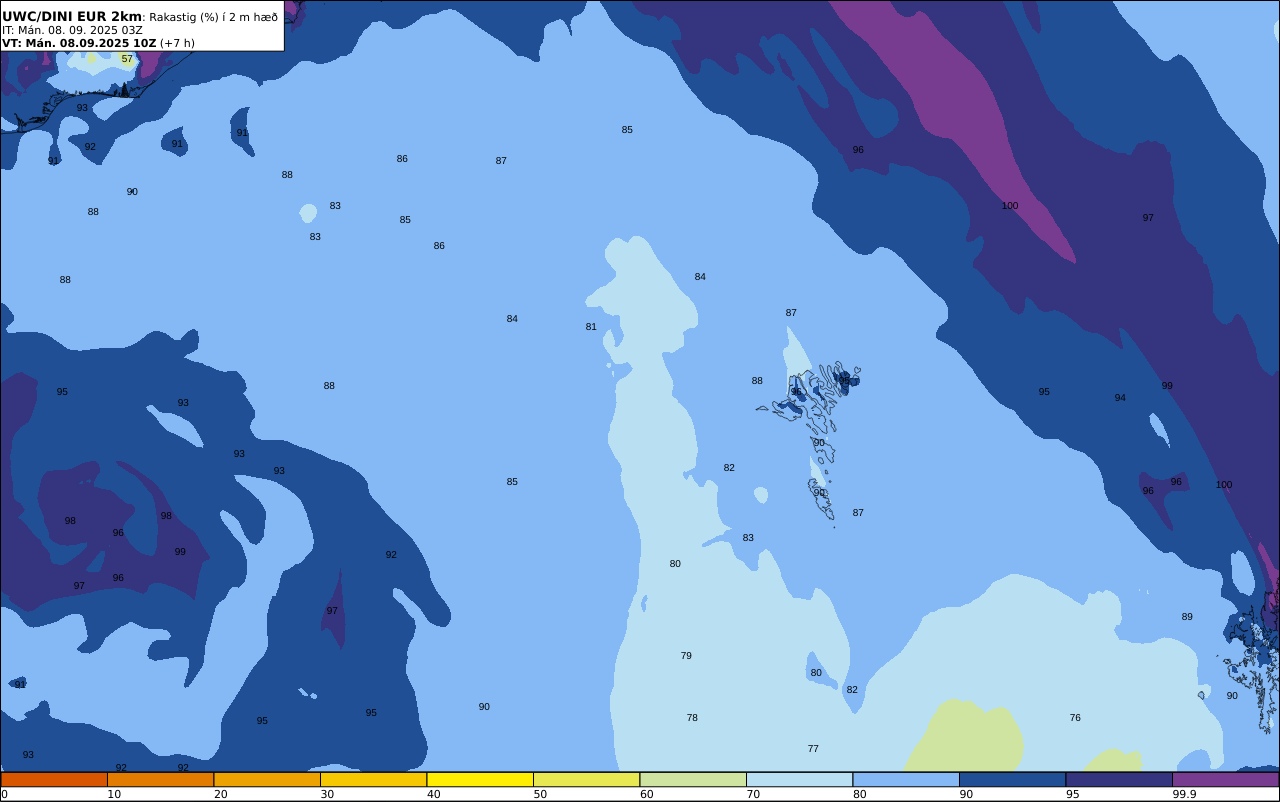Click the humidity value 81 on the map
Image resolution: width=1280 pixels, height=802 pixels.
[x=591, y=327]
